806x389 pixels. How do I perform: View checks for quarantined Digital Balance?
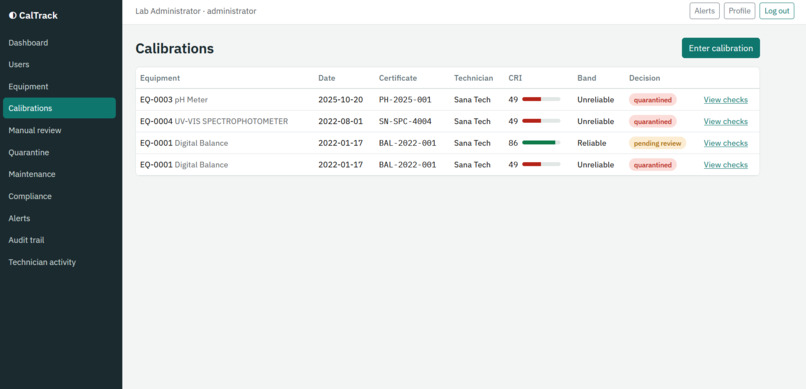725,165
